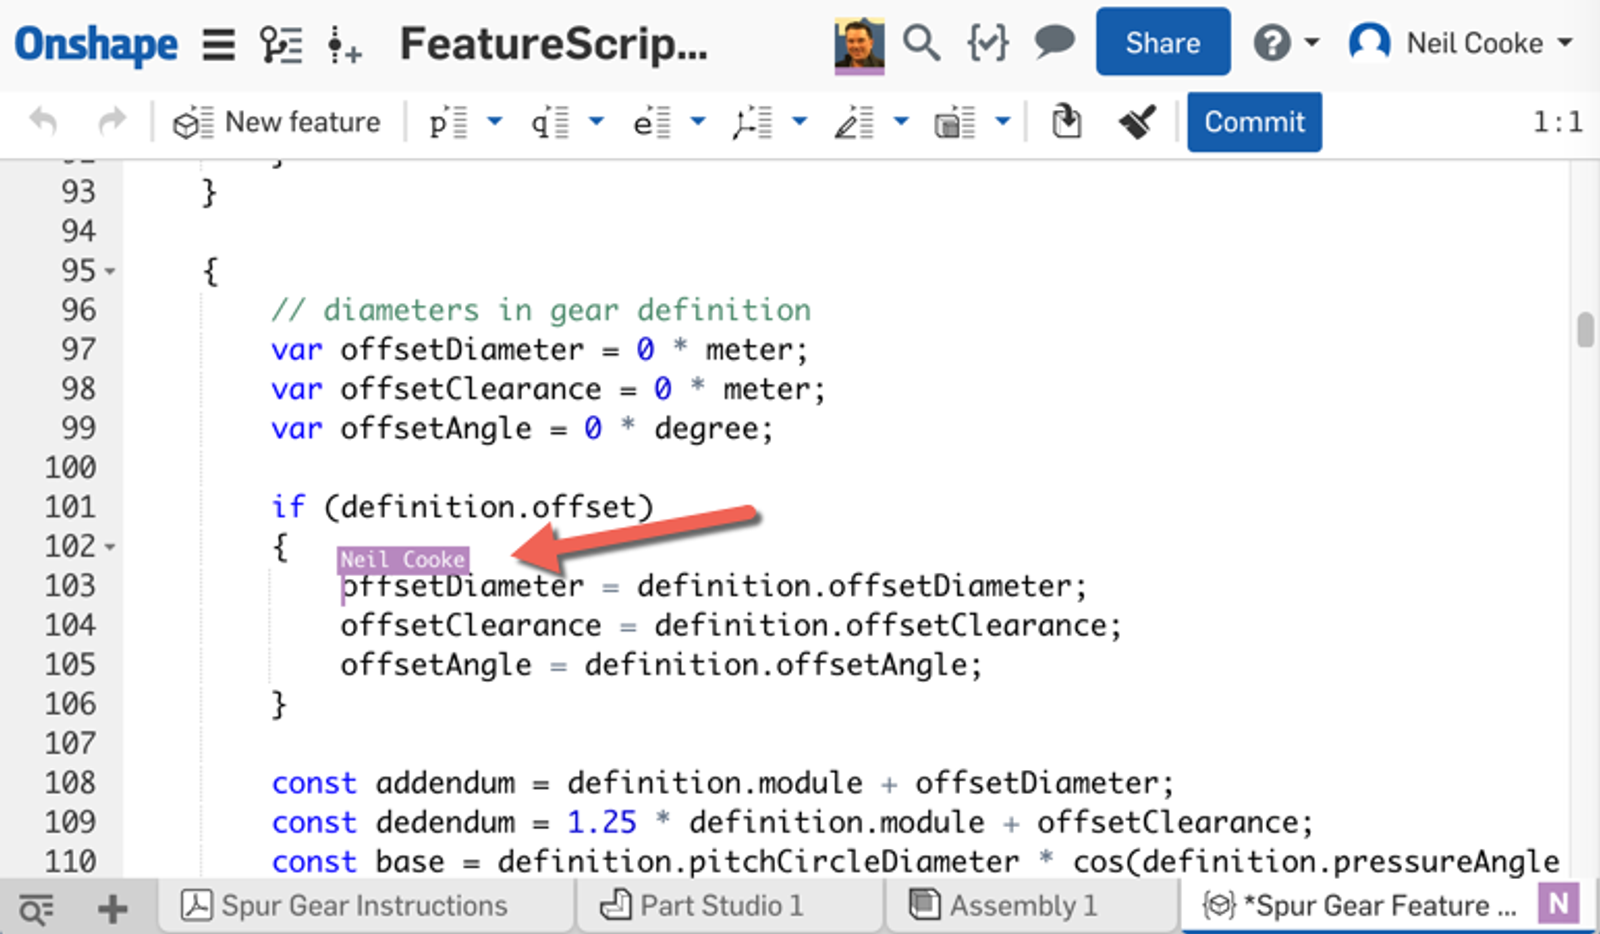Screen dimensions: 1600x934
Task: Click the collaborator avatar photo
Action: 859,44
